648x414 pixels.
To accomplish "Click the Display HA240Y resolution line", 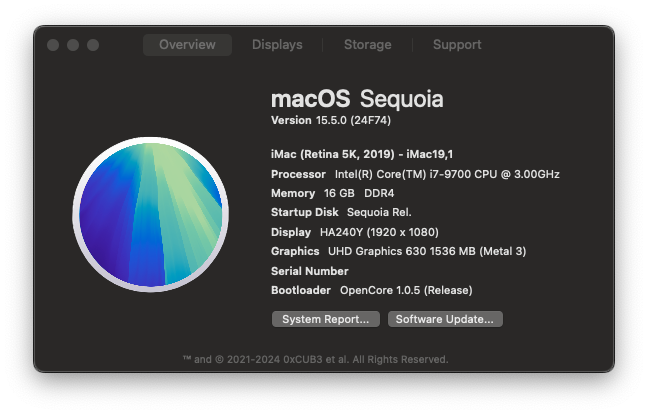I will (x=355, y=232).
